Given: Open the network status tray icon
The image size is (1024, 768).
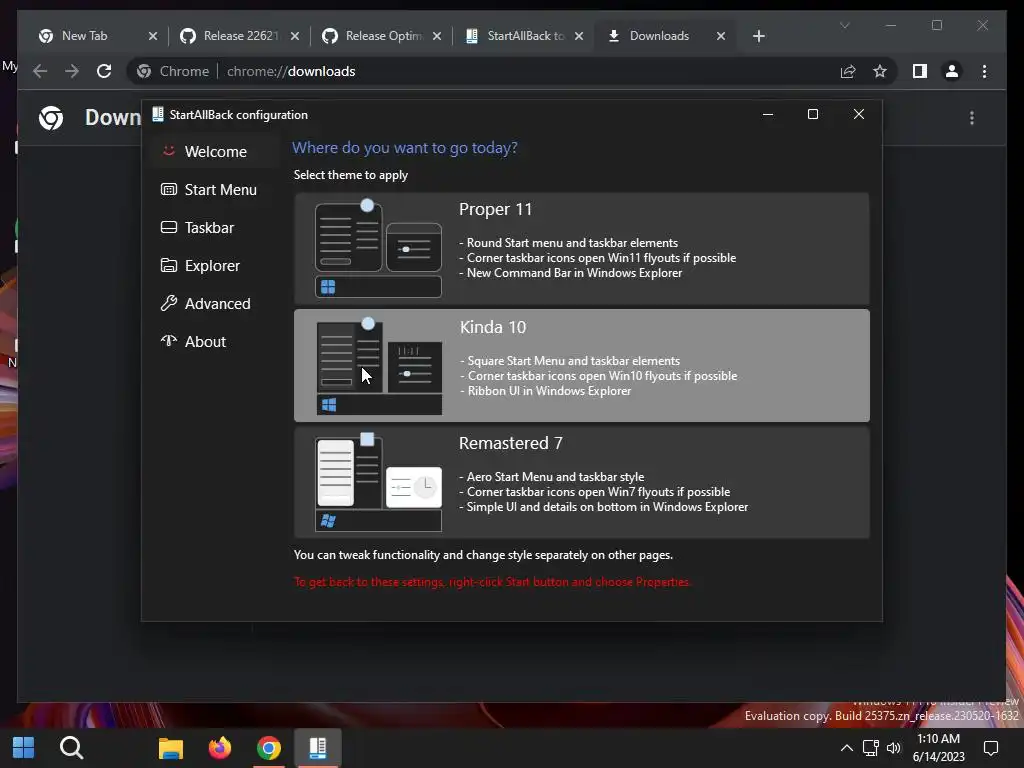Looking at the screenshot, I should tap(870, 748).
